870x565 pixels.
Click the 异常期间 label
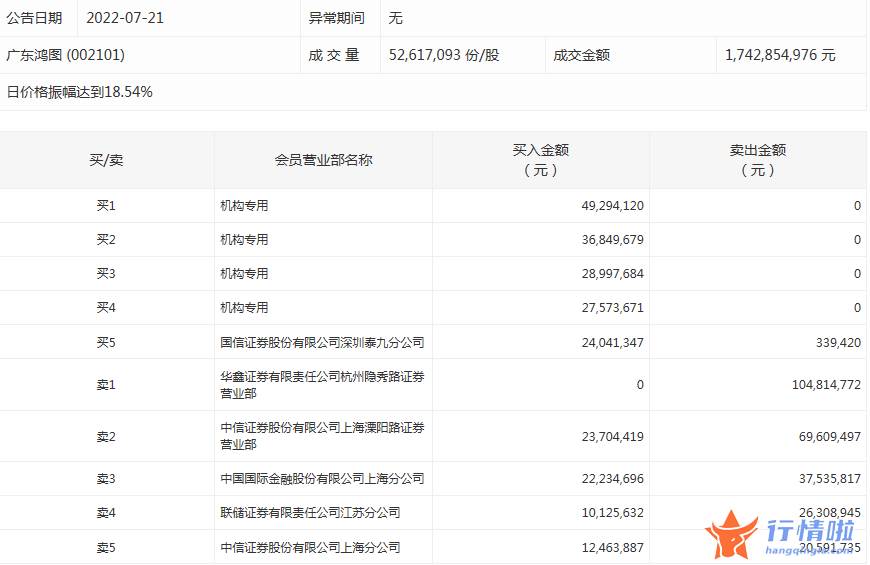pos(336,18)
